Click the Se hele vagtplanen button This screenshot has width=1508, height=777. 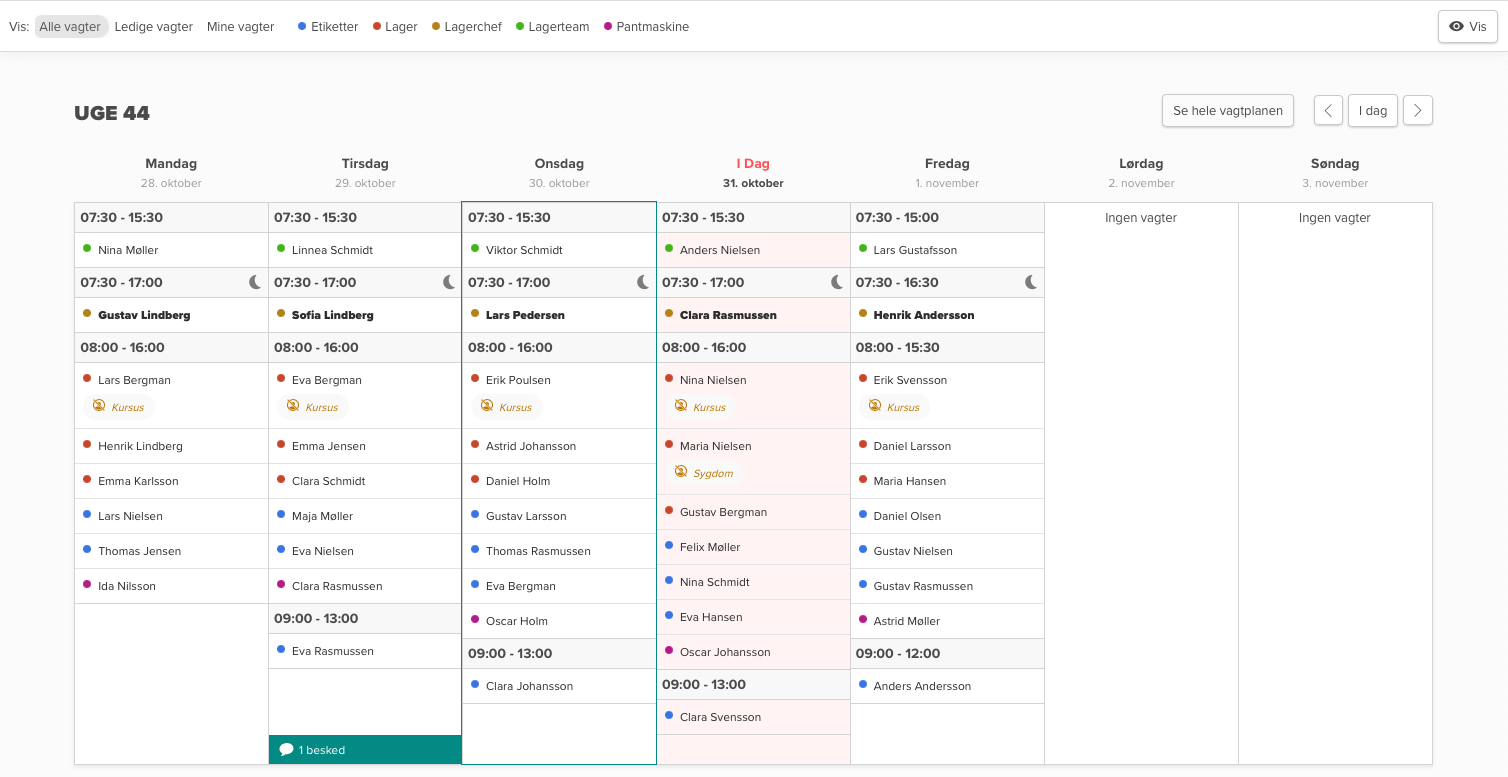click(x=1227, y=111)
